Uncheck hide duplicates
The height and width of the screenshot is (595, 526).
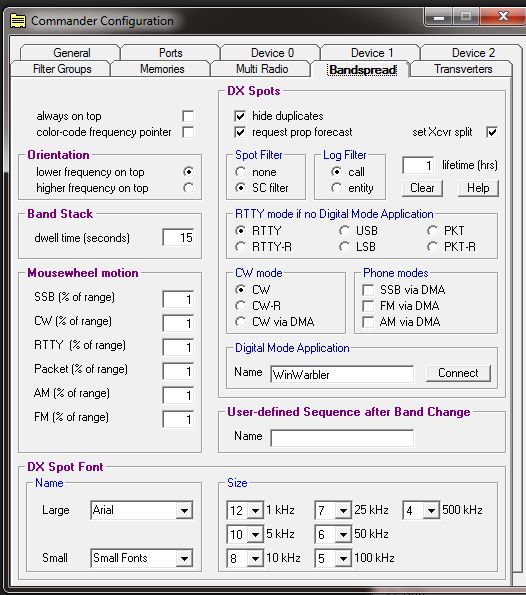tap(240, 116)
